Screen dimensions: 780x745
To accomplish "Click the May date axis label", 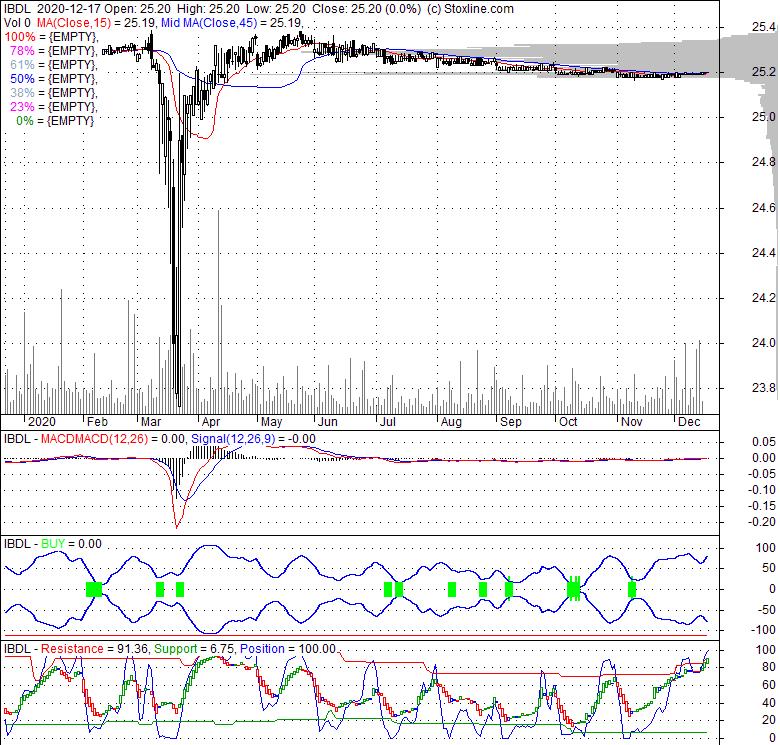I will (272, 422).
